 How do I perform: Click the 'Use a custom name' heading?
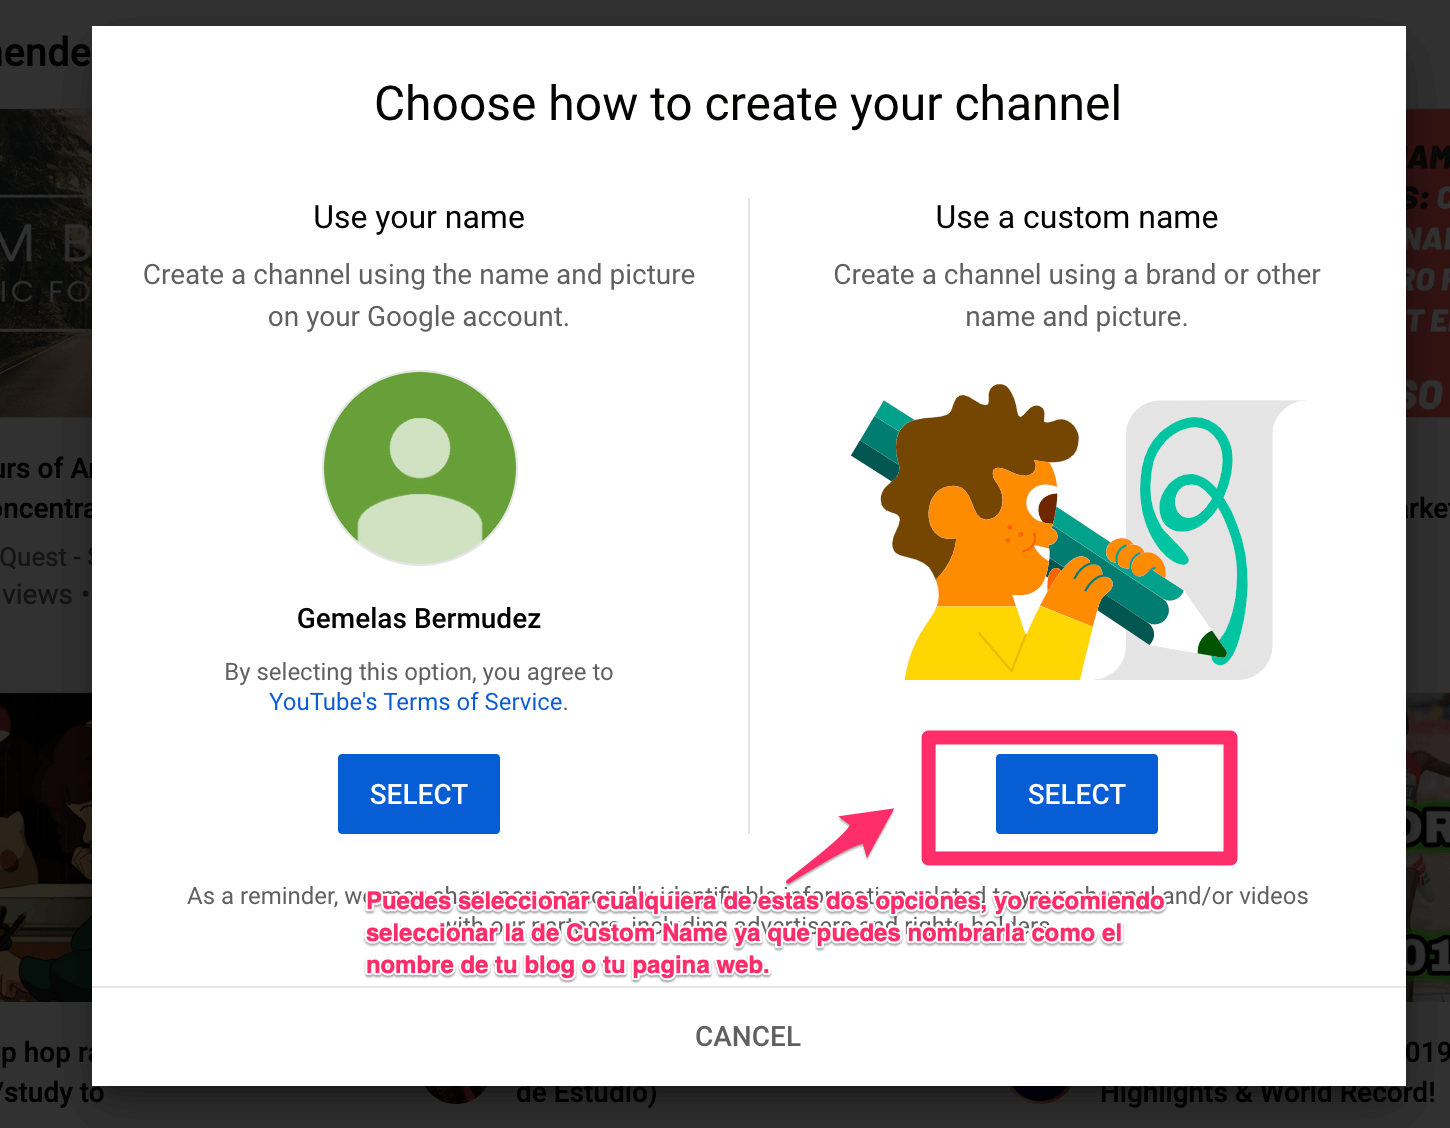pyautogui.click(x=1077, y=217)
